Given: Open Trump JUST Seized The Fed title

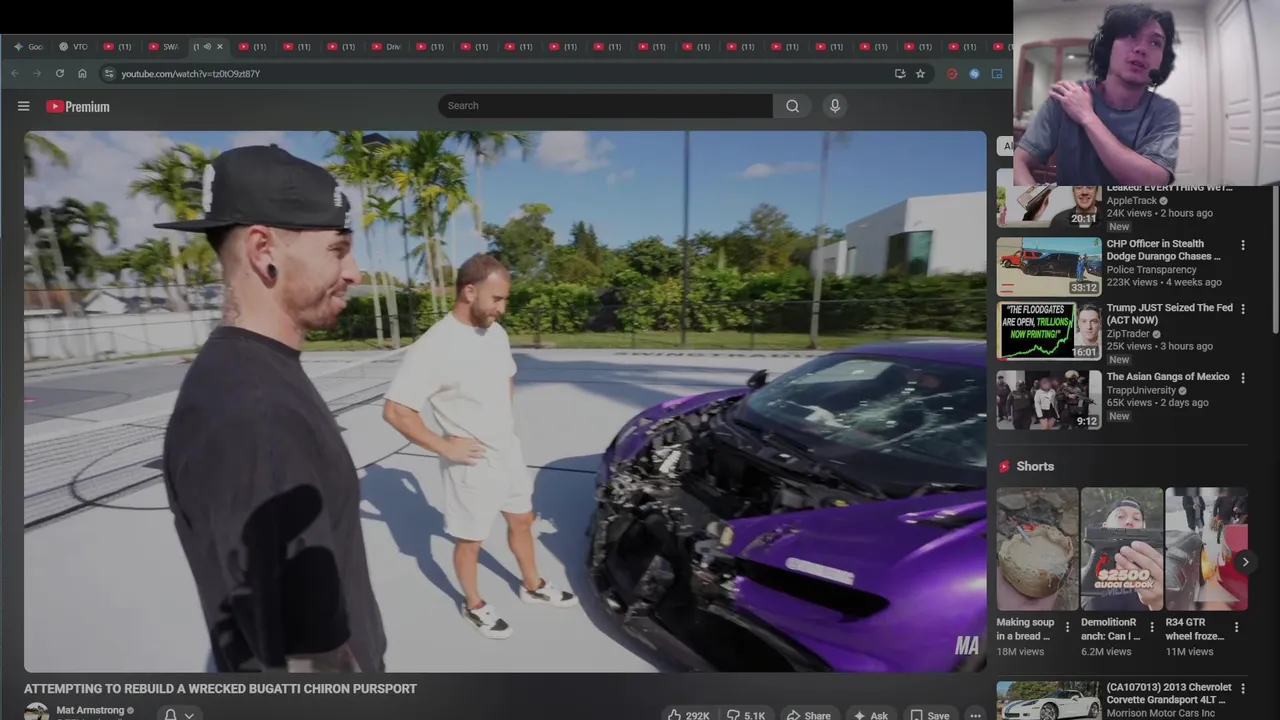Looking at the screenshot, I should [1169, 314].
